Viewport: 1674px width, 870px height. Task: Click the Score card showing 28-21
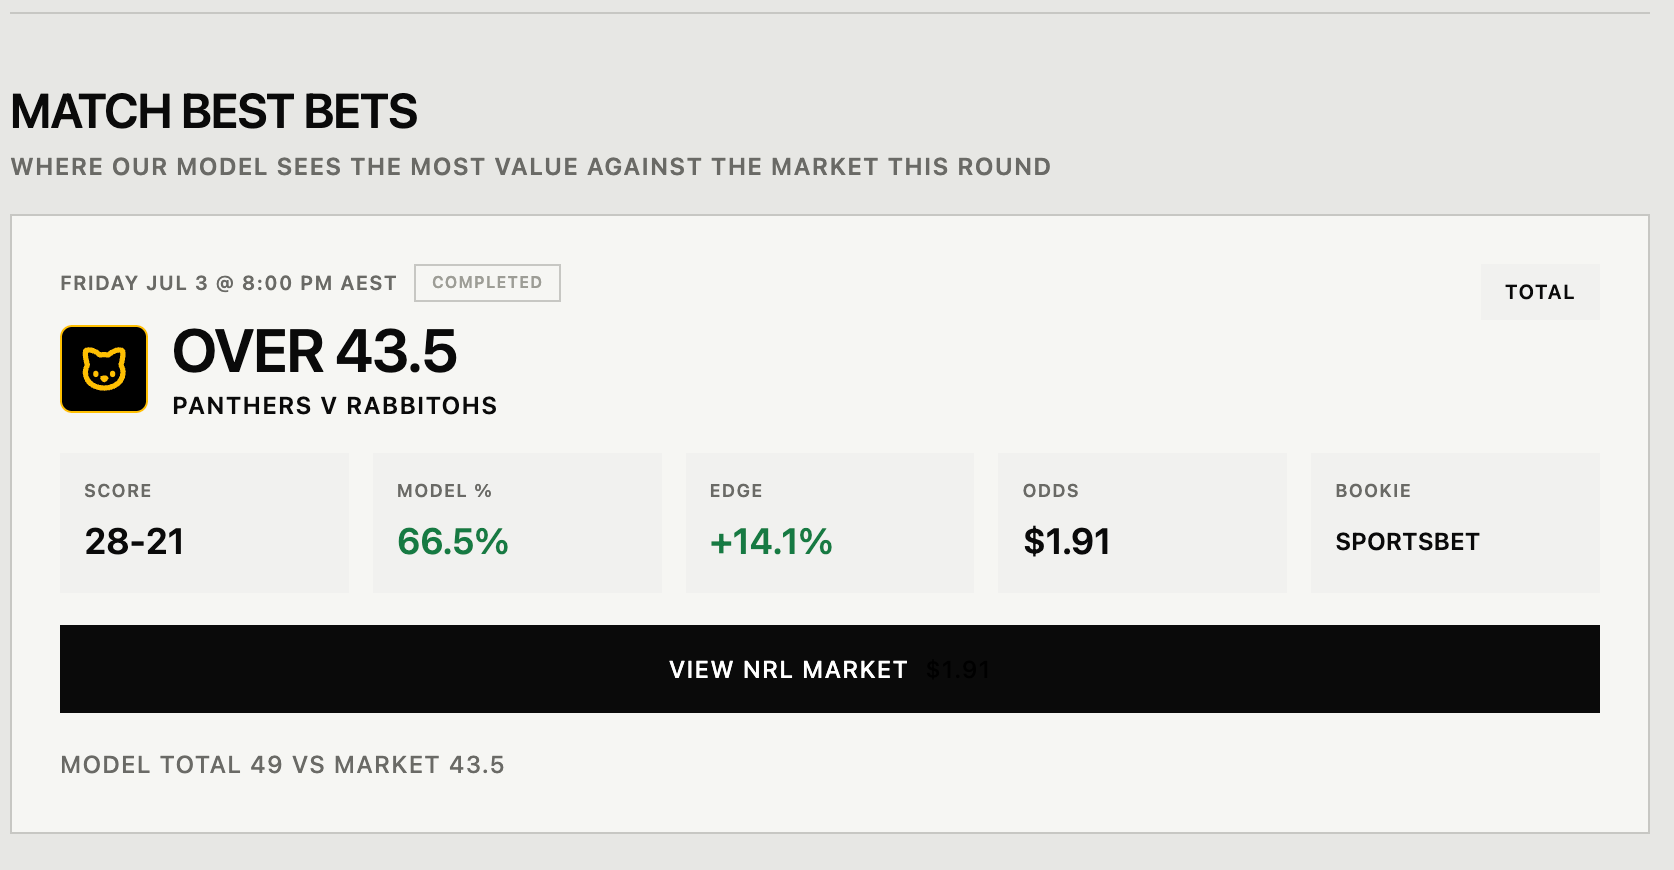(204, 523)
